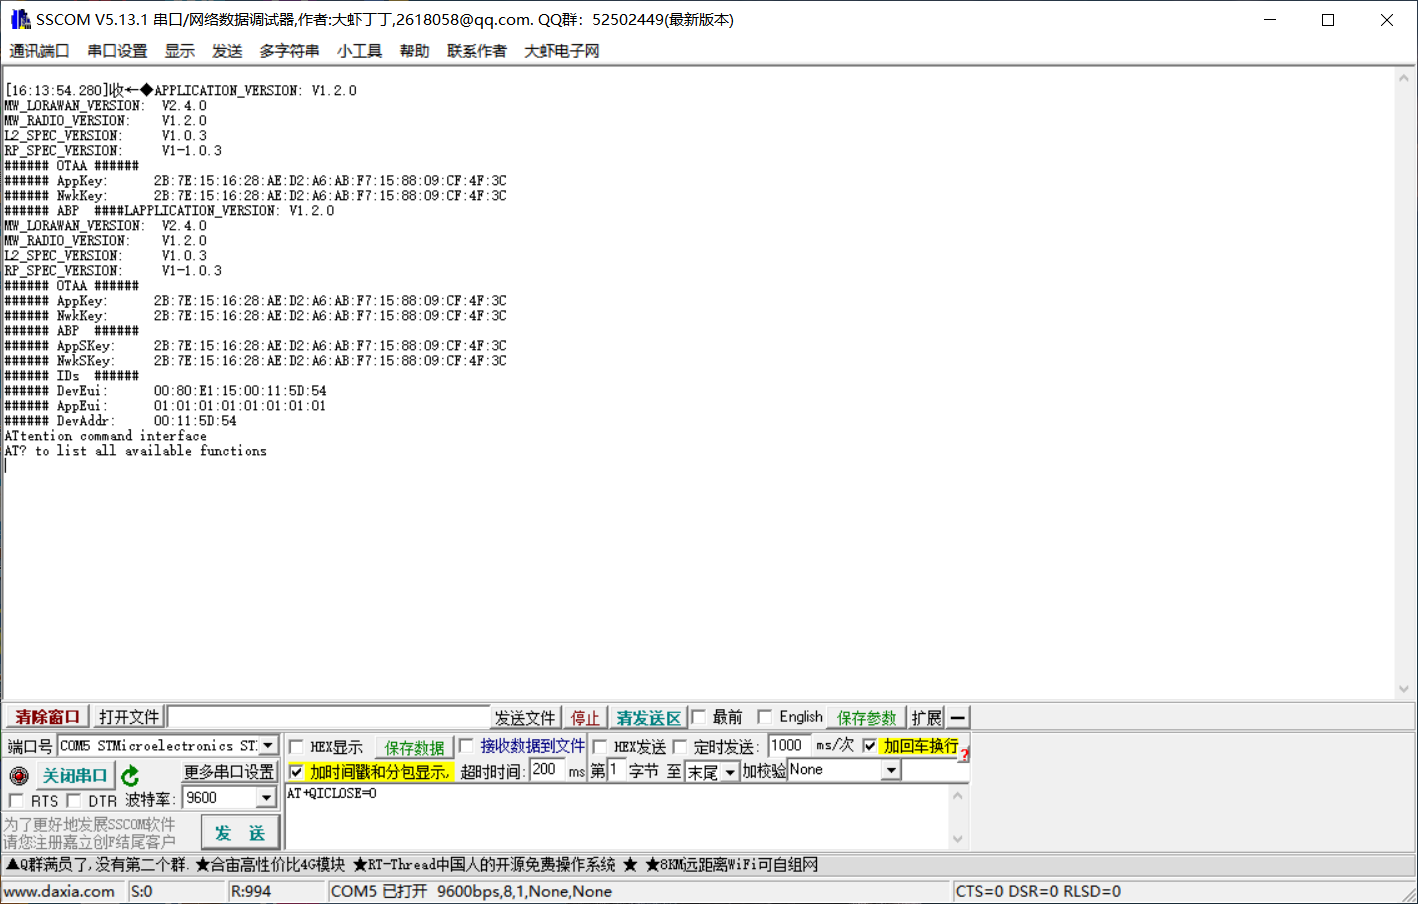Click the green refresh ports icon

(130, 776)
